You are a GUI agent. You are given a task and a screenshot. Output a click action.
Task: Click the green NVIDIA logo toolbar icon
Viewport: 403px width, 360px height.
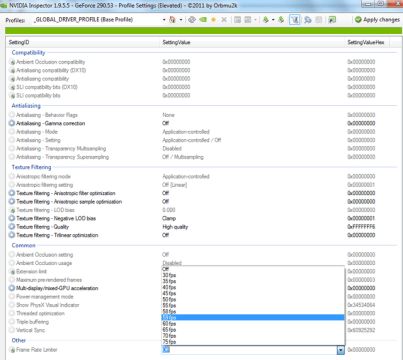[x=203, y=20]
